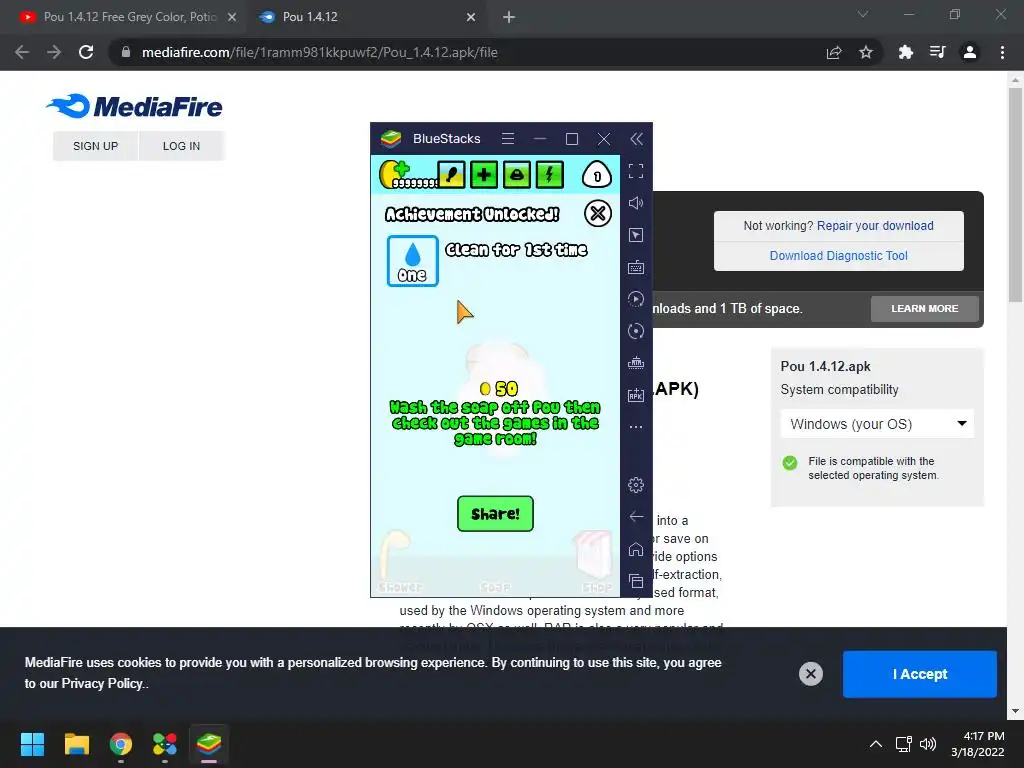Click the BlueStacks sync rotate icon
This screenshot has height=768, width=1024.
coord(636,331)
